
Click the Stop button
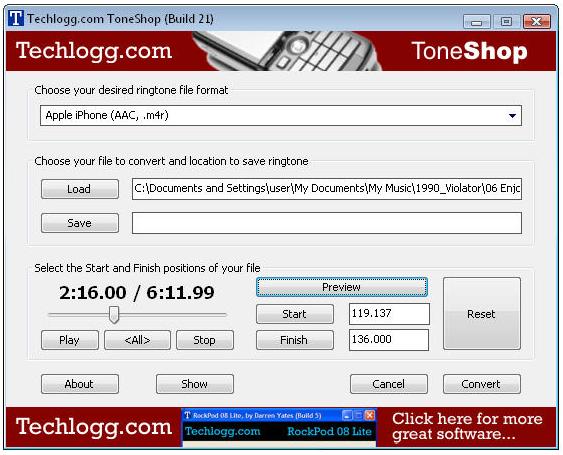[205, 340]
